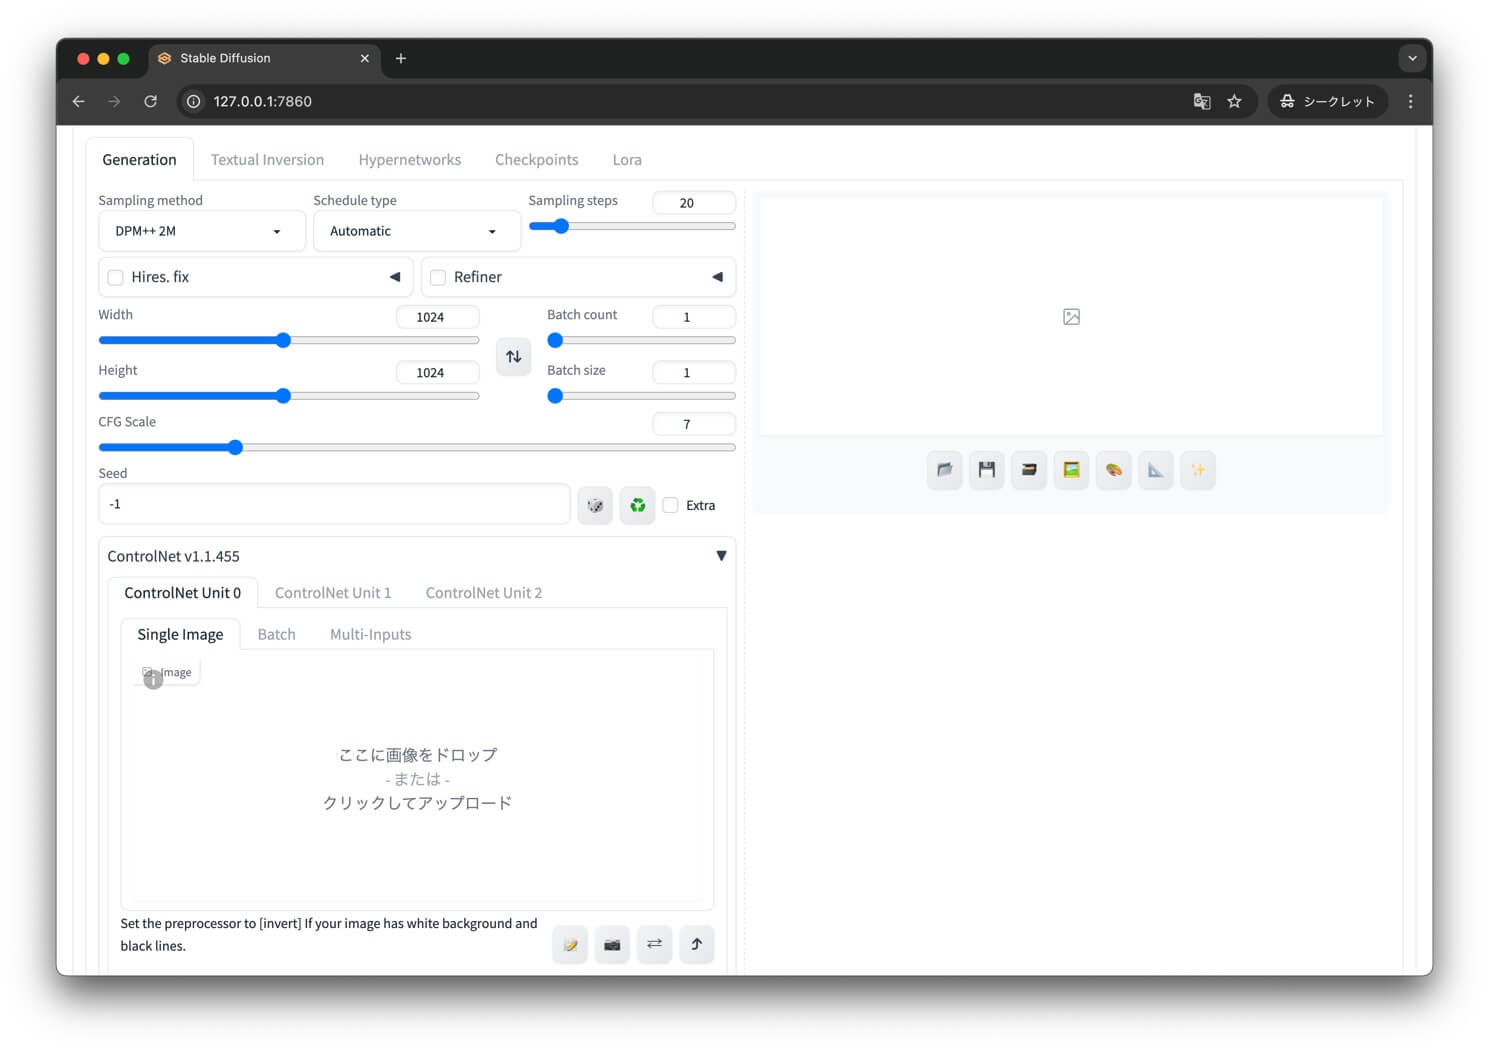This screenshot has width=1489, height=1050.
Task: Enable the Hires. fix checkbox
Action: [x=116, y=278]
